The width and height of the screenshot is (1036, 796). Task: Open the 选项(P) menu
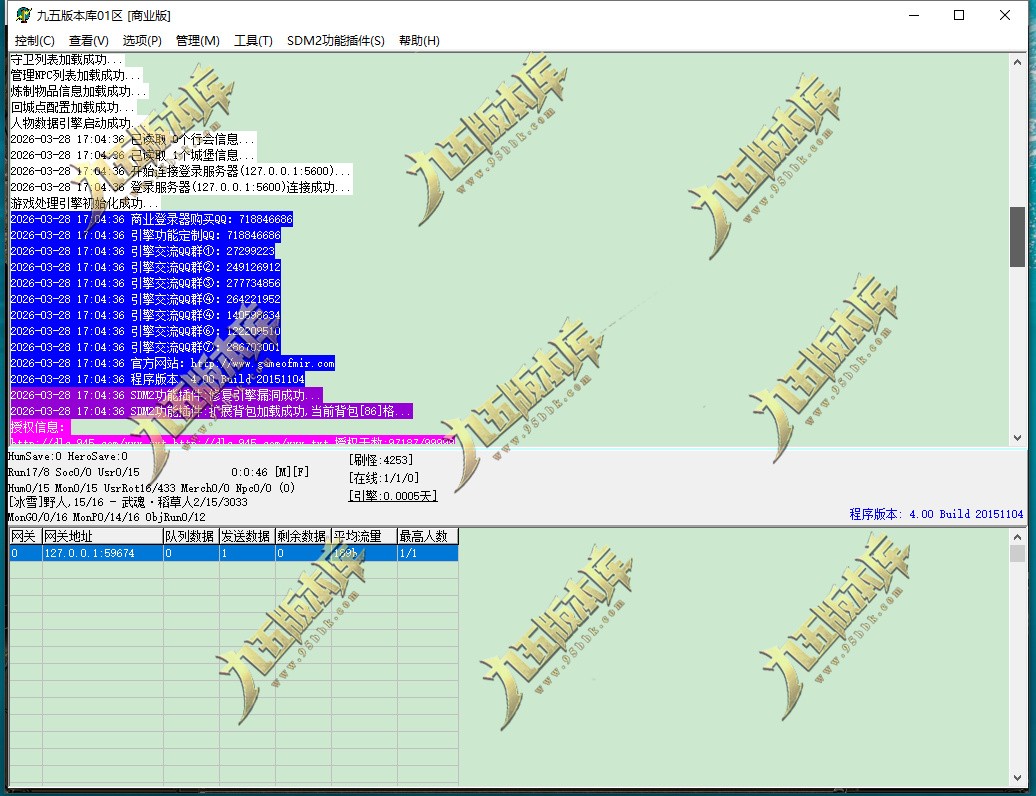click(142, 41)
